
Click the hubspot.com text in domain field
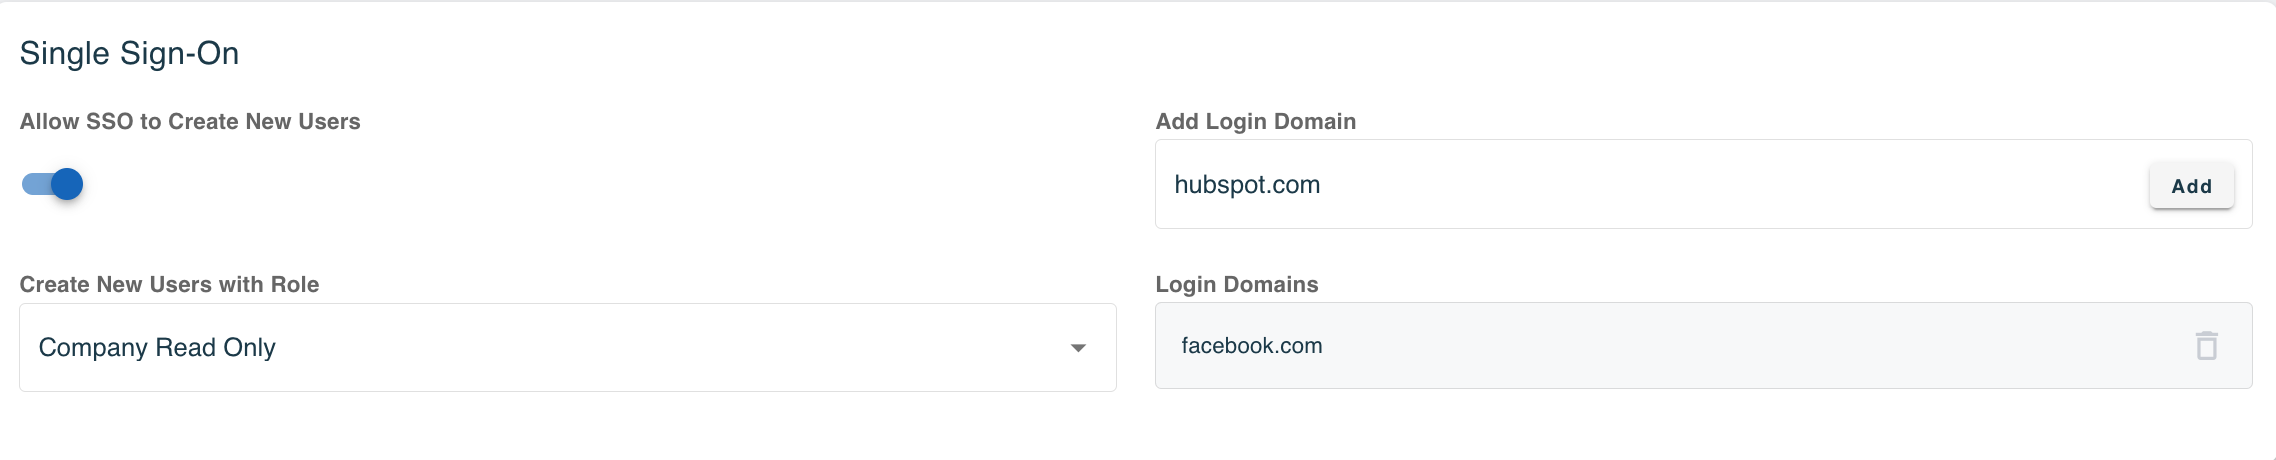[1247, 185]
